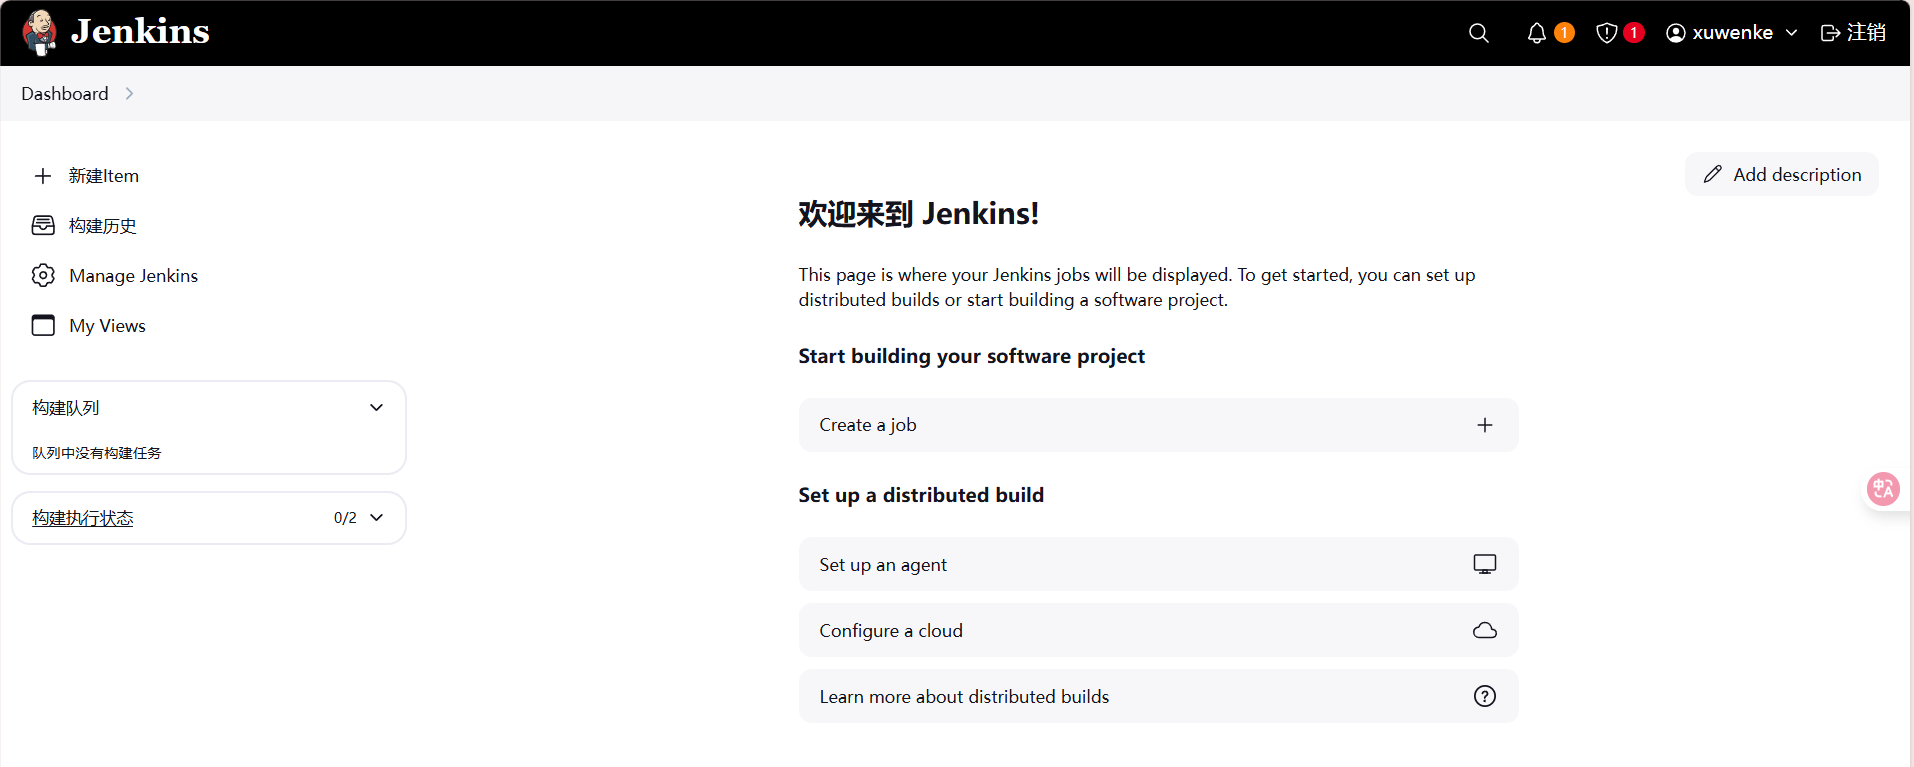Click the Start building your software project heading

point(972,356)
